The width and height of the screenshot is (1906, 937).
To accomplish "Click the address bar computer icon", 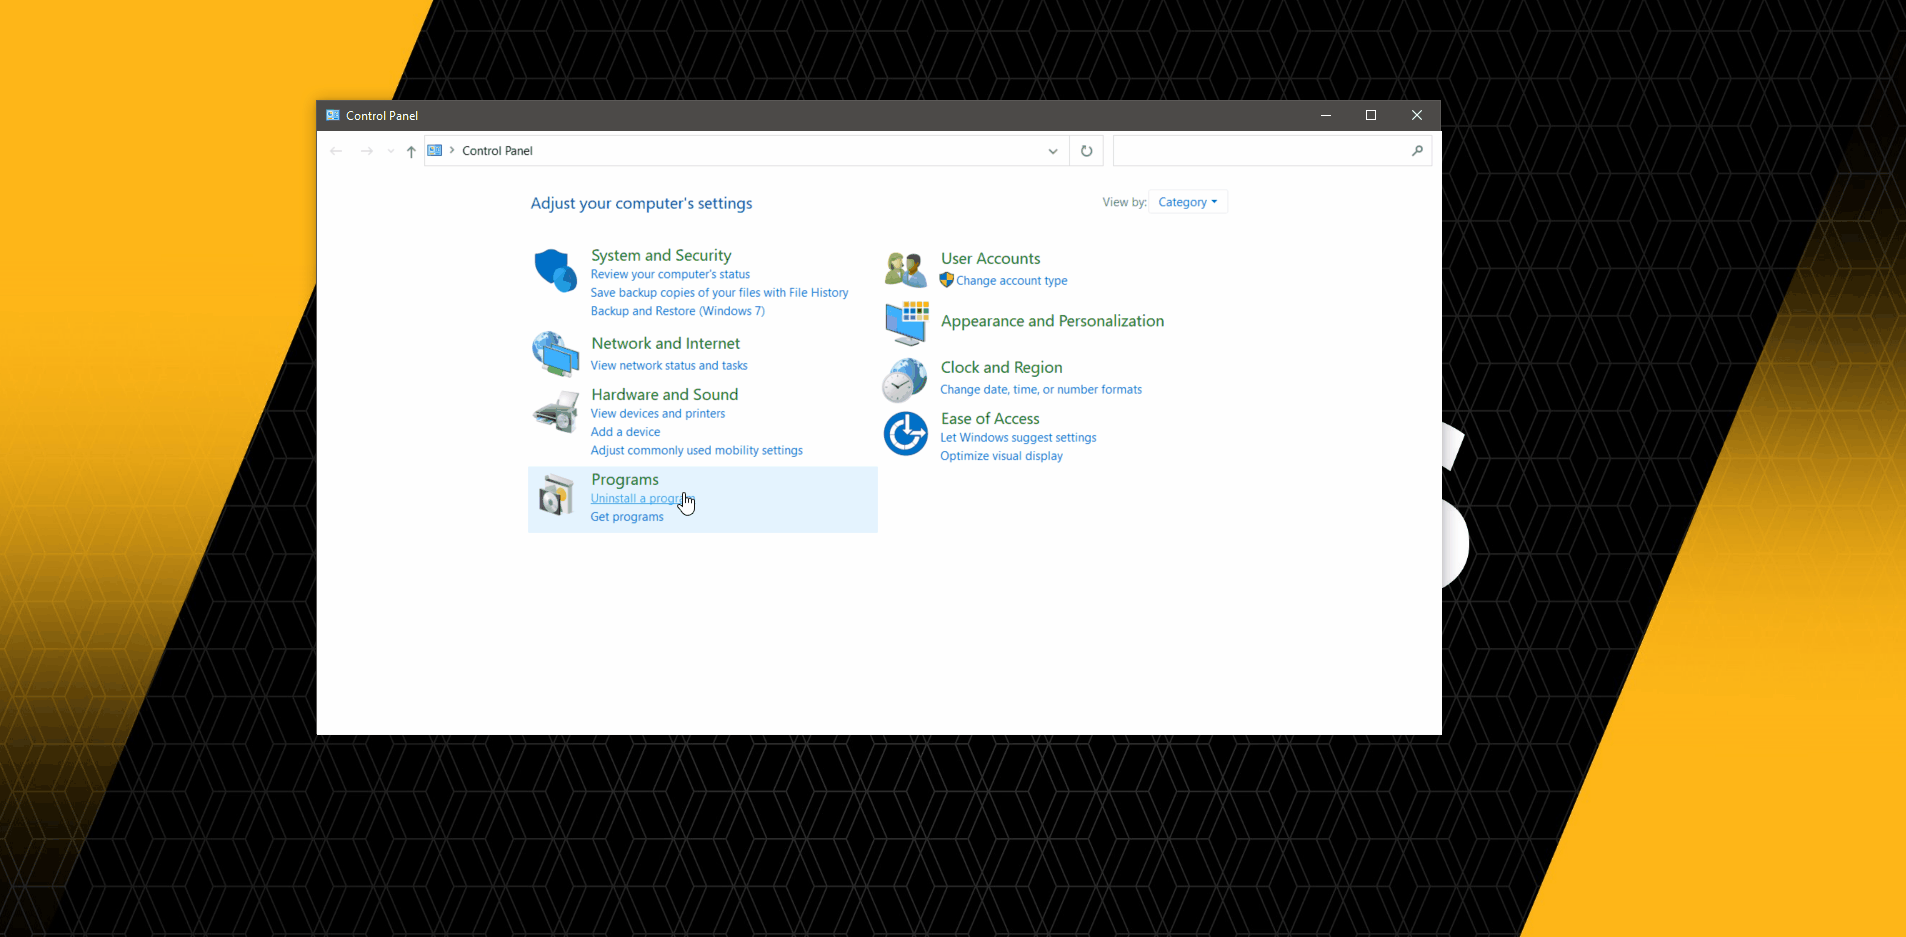I will click(435, 150).
